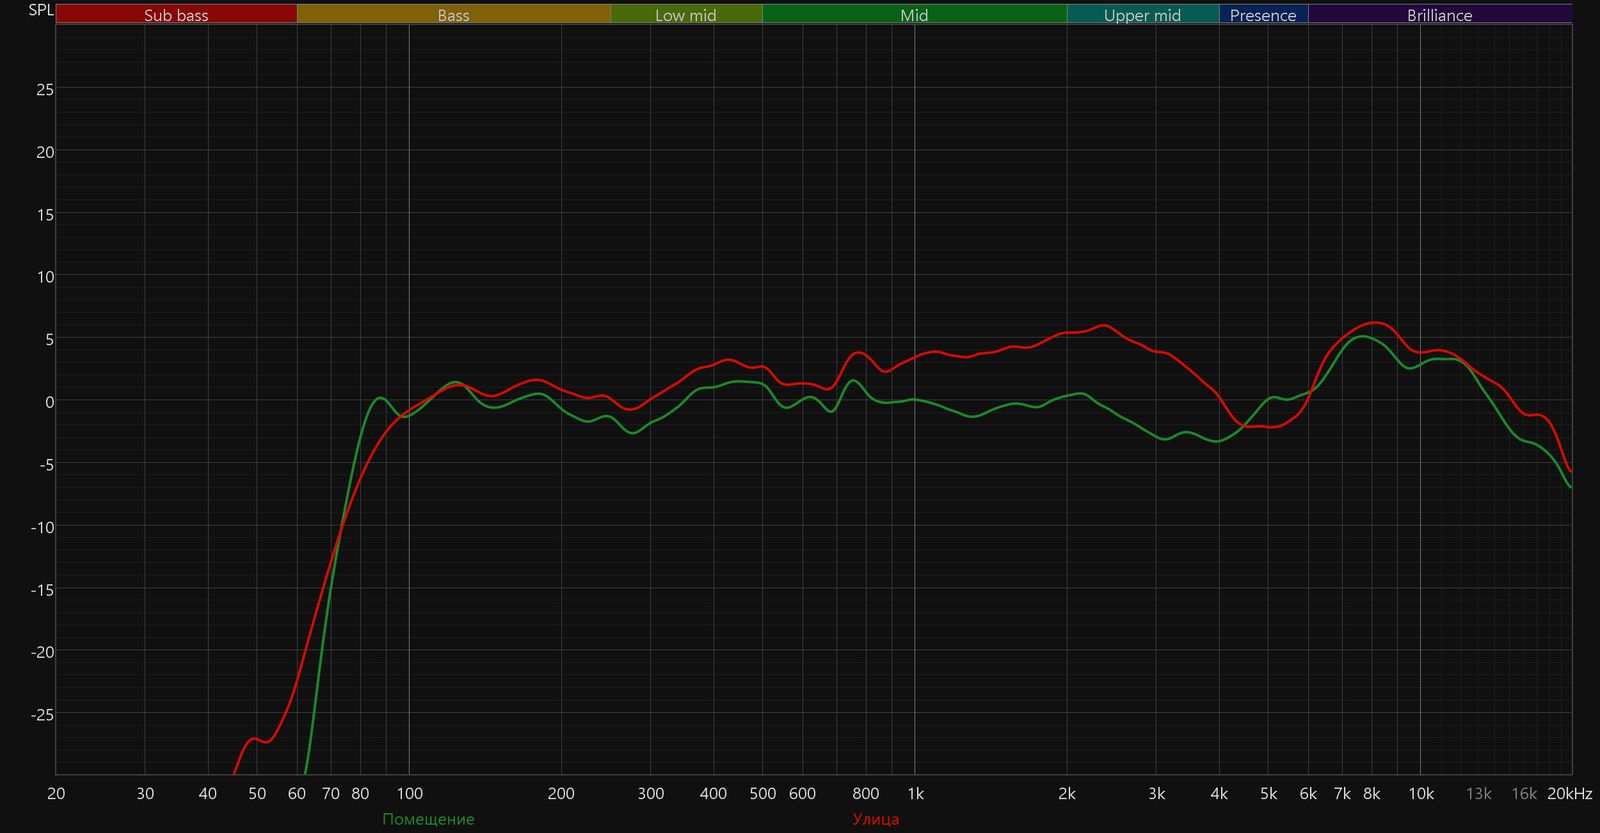This screenshot has width=1600, height=833.
Task: Click the 5k frequency axis label
Action: tap(1268, 793)
